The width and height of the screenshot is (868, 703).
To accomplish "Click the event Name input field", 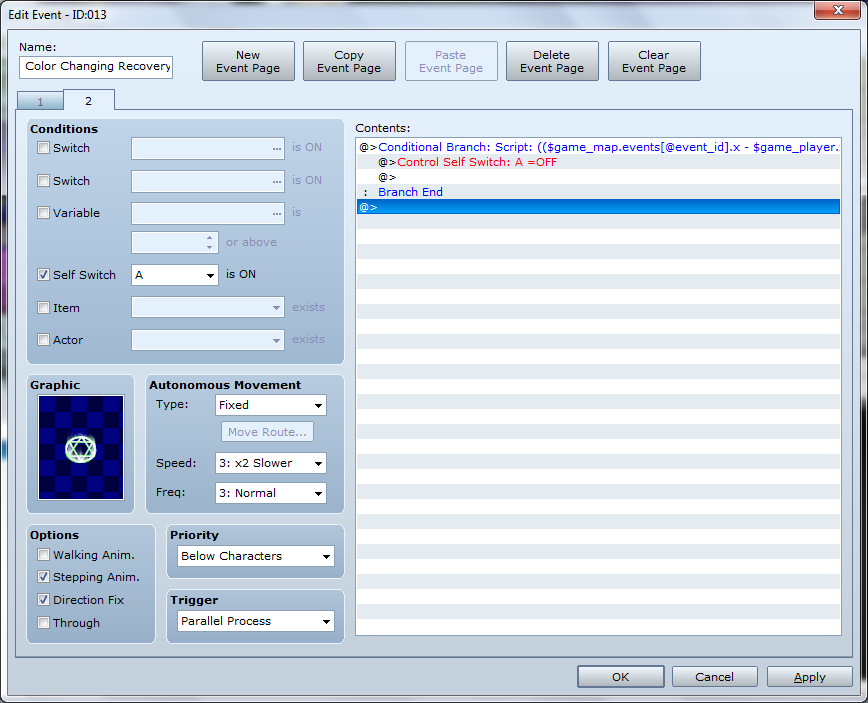I will click(96, 67).
